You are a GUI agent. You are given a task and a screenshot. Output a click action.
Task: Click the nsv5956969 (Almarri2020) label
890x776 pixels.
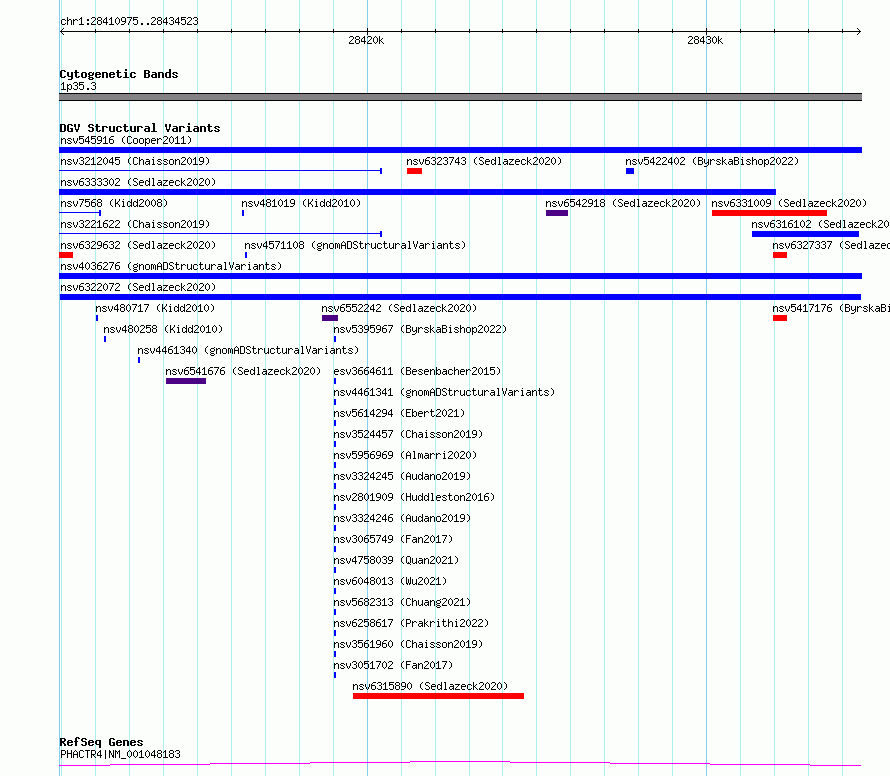point(405,455)
